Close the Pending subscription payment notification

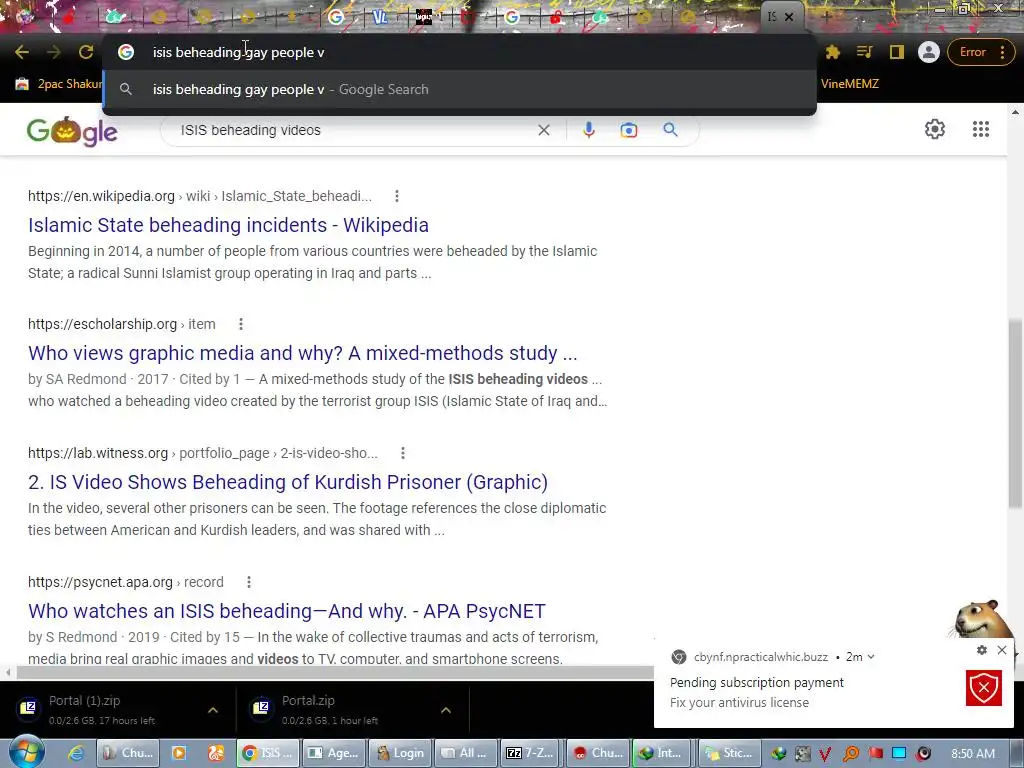(1002, 650)
